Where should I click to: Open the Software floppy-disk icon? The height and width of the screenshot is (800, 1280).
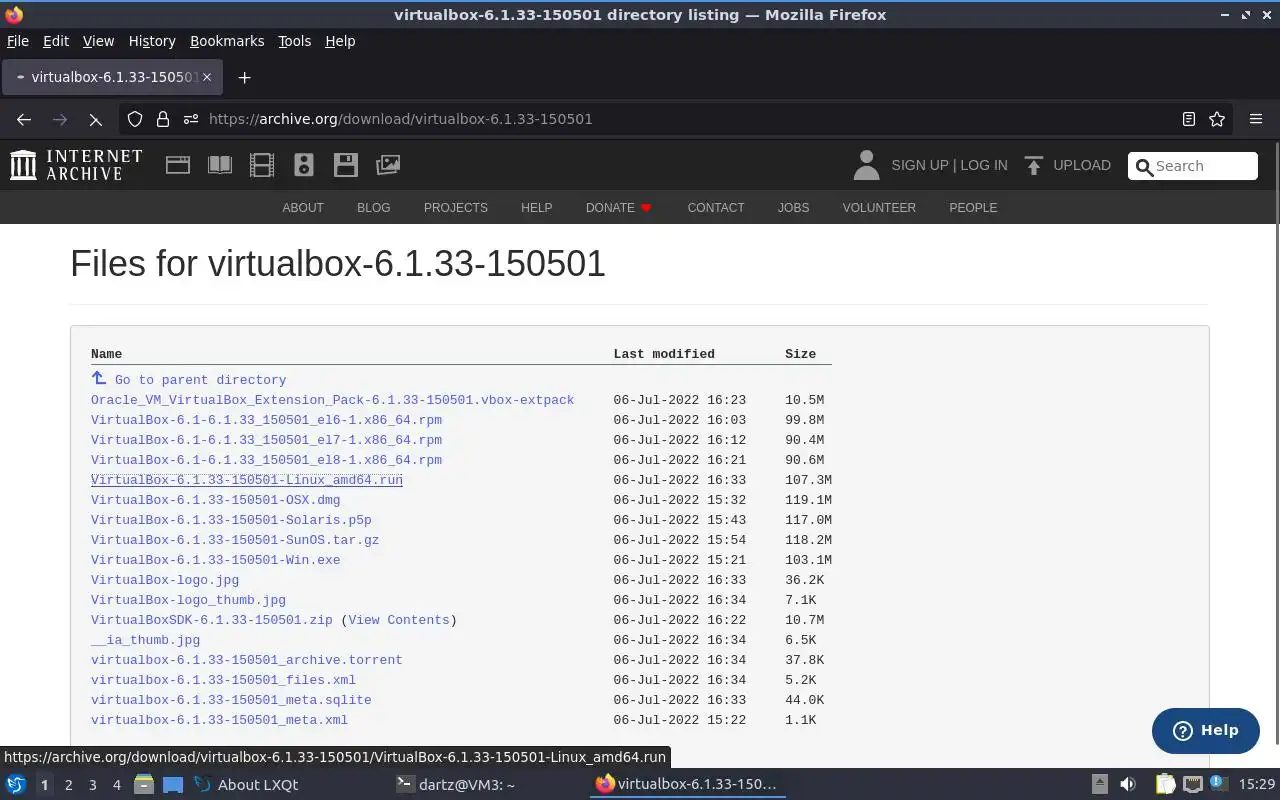click(346, 165)
